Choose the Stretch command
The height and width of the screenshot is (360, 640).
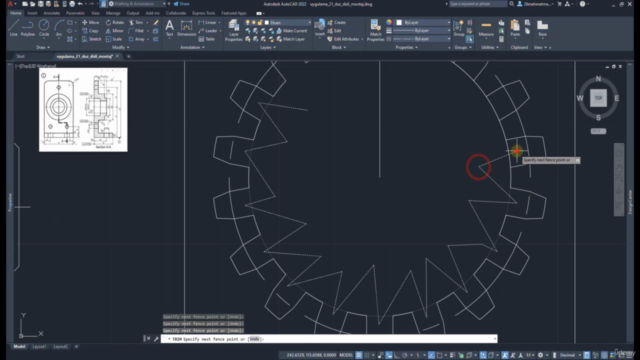point(91,39)
